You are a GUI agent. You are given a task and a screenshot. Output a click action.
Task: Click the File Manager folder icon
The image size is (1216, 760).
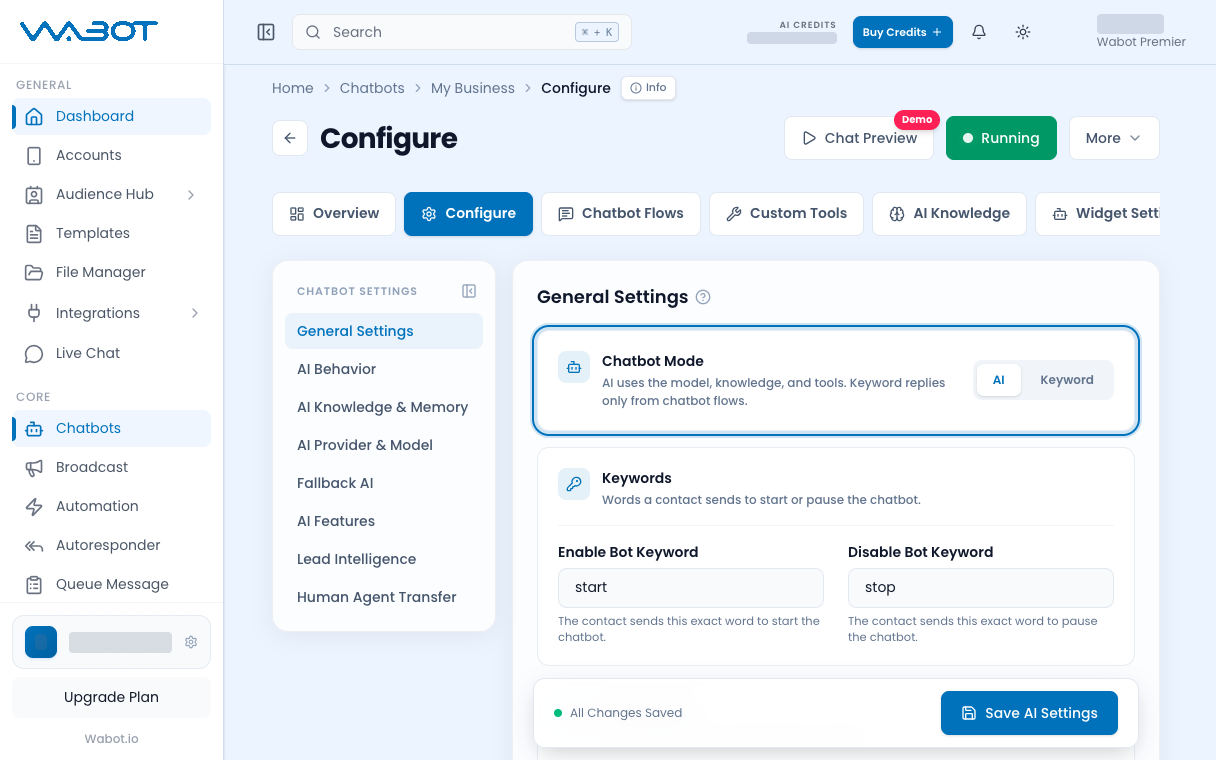[x=34, y=272]
